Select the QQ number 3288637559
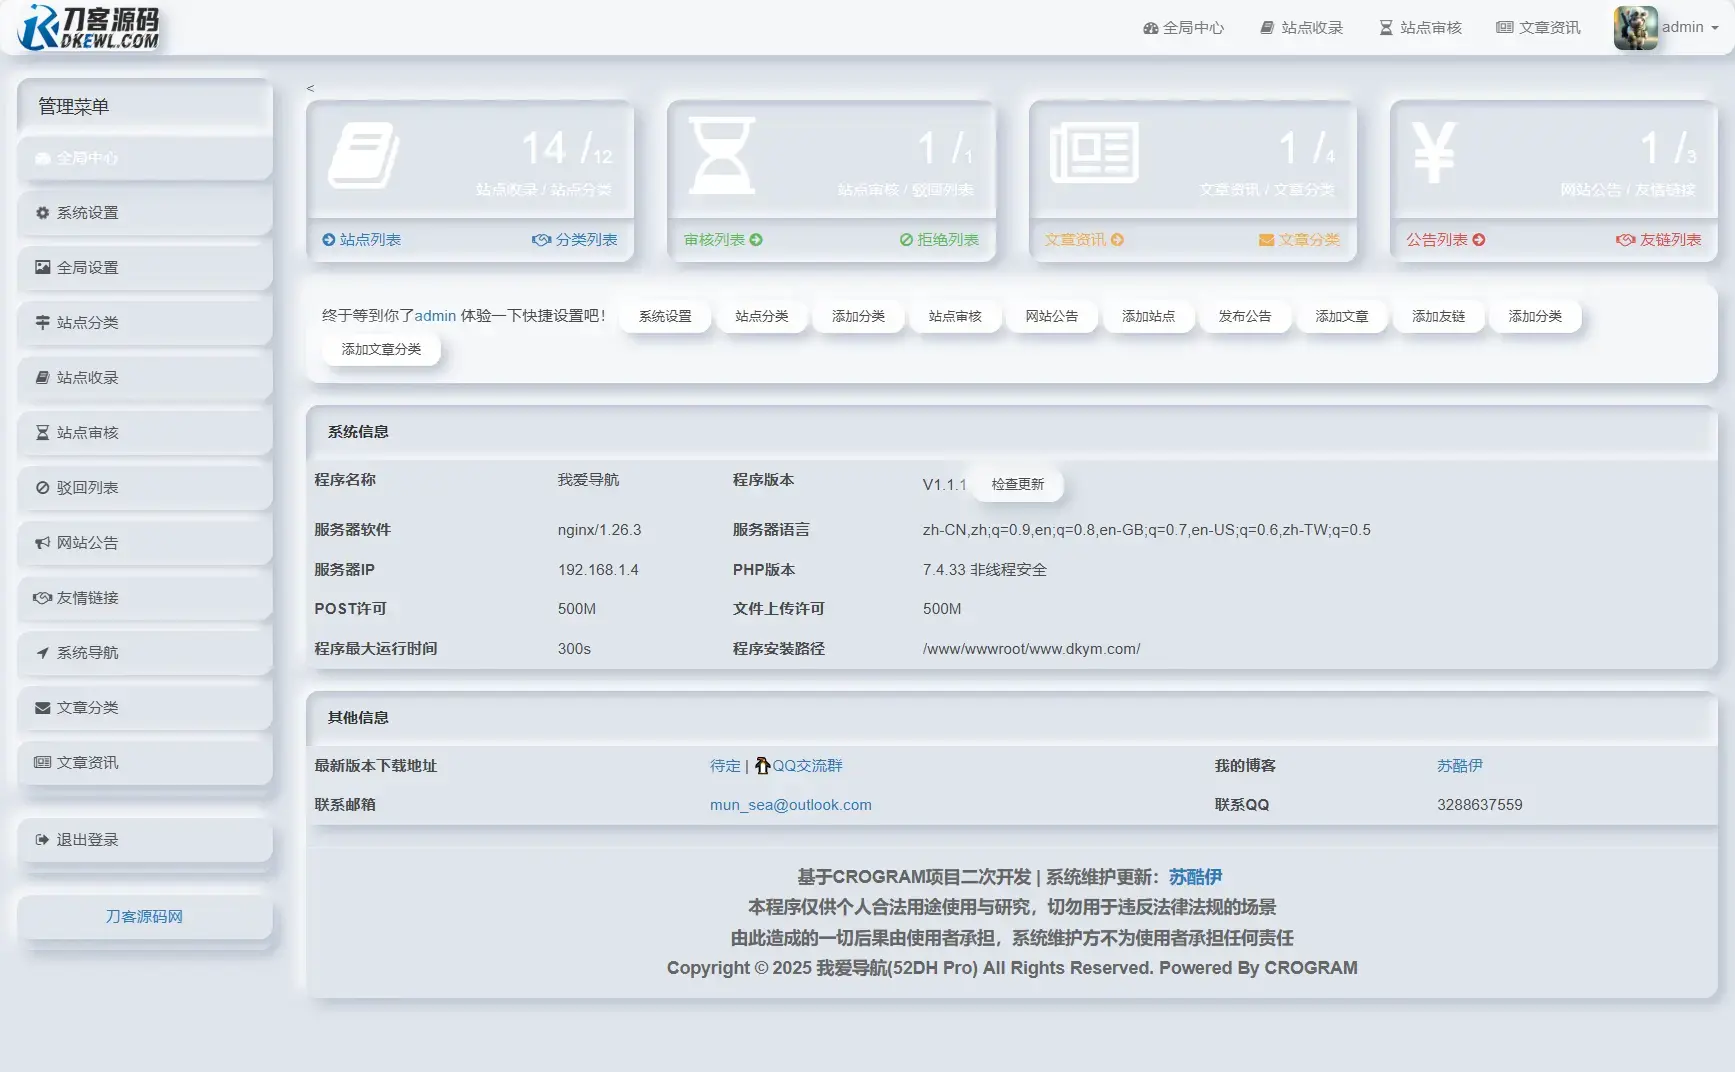The image size is (1735, 1072). [1480, 805]
